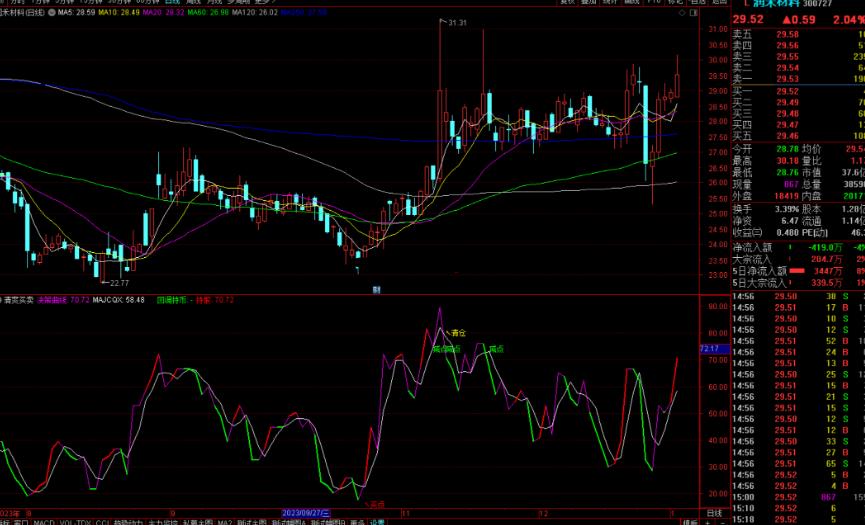Screen dimensions: 865x525
Task: Switch to the MACD indicator tab
Action: click(44, 522)
